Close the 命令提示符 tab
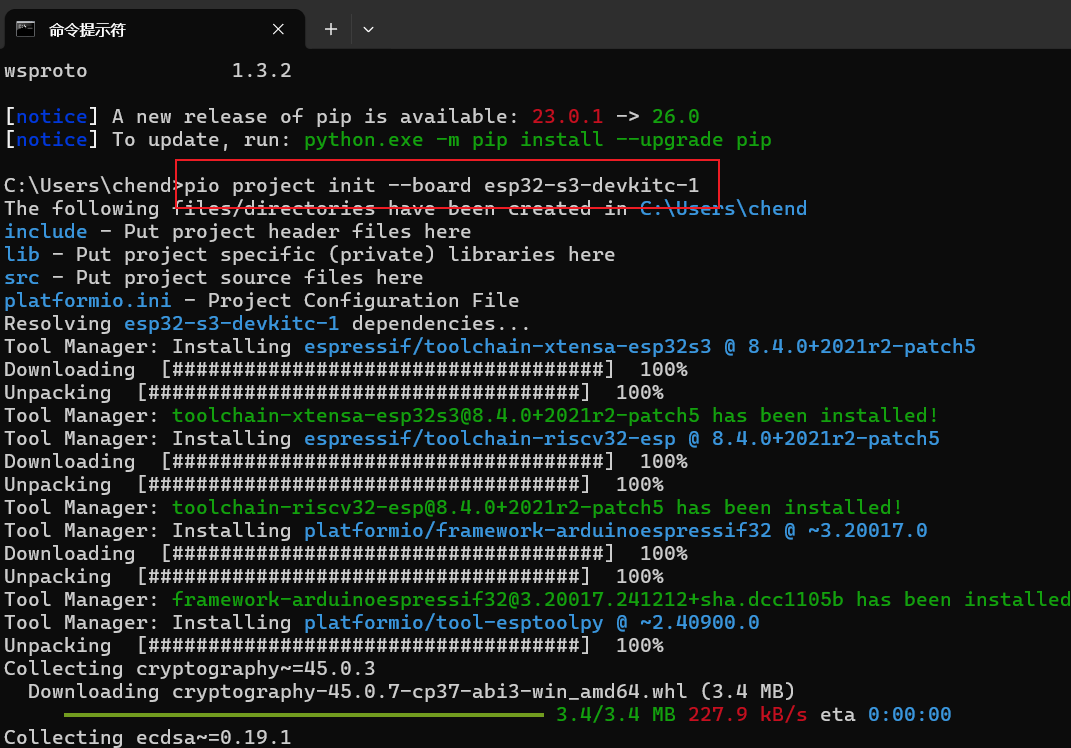 [x=278, y=29]
